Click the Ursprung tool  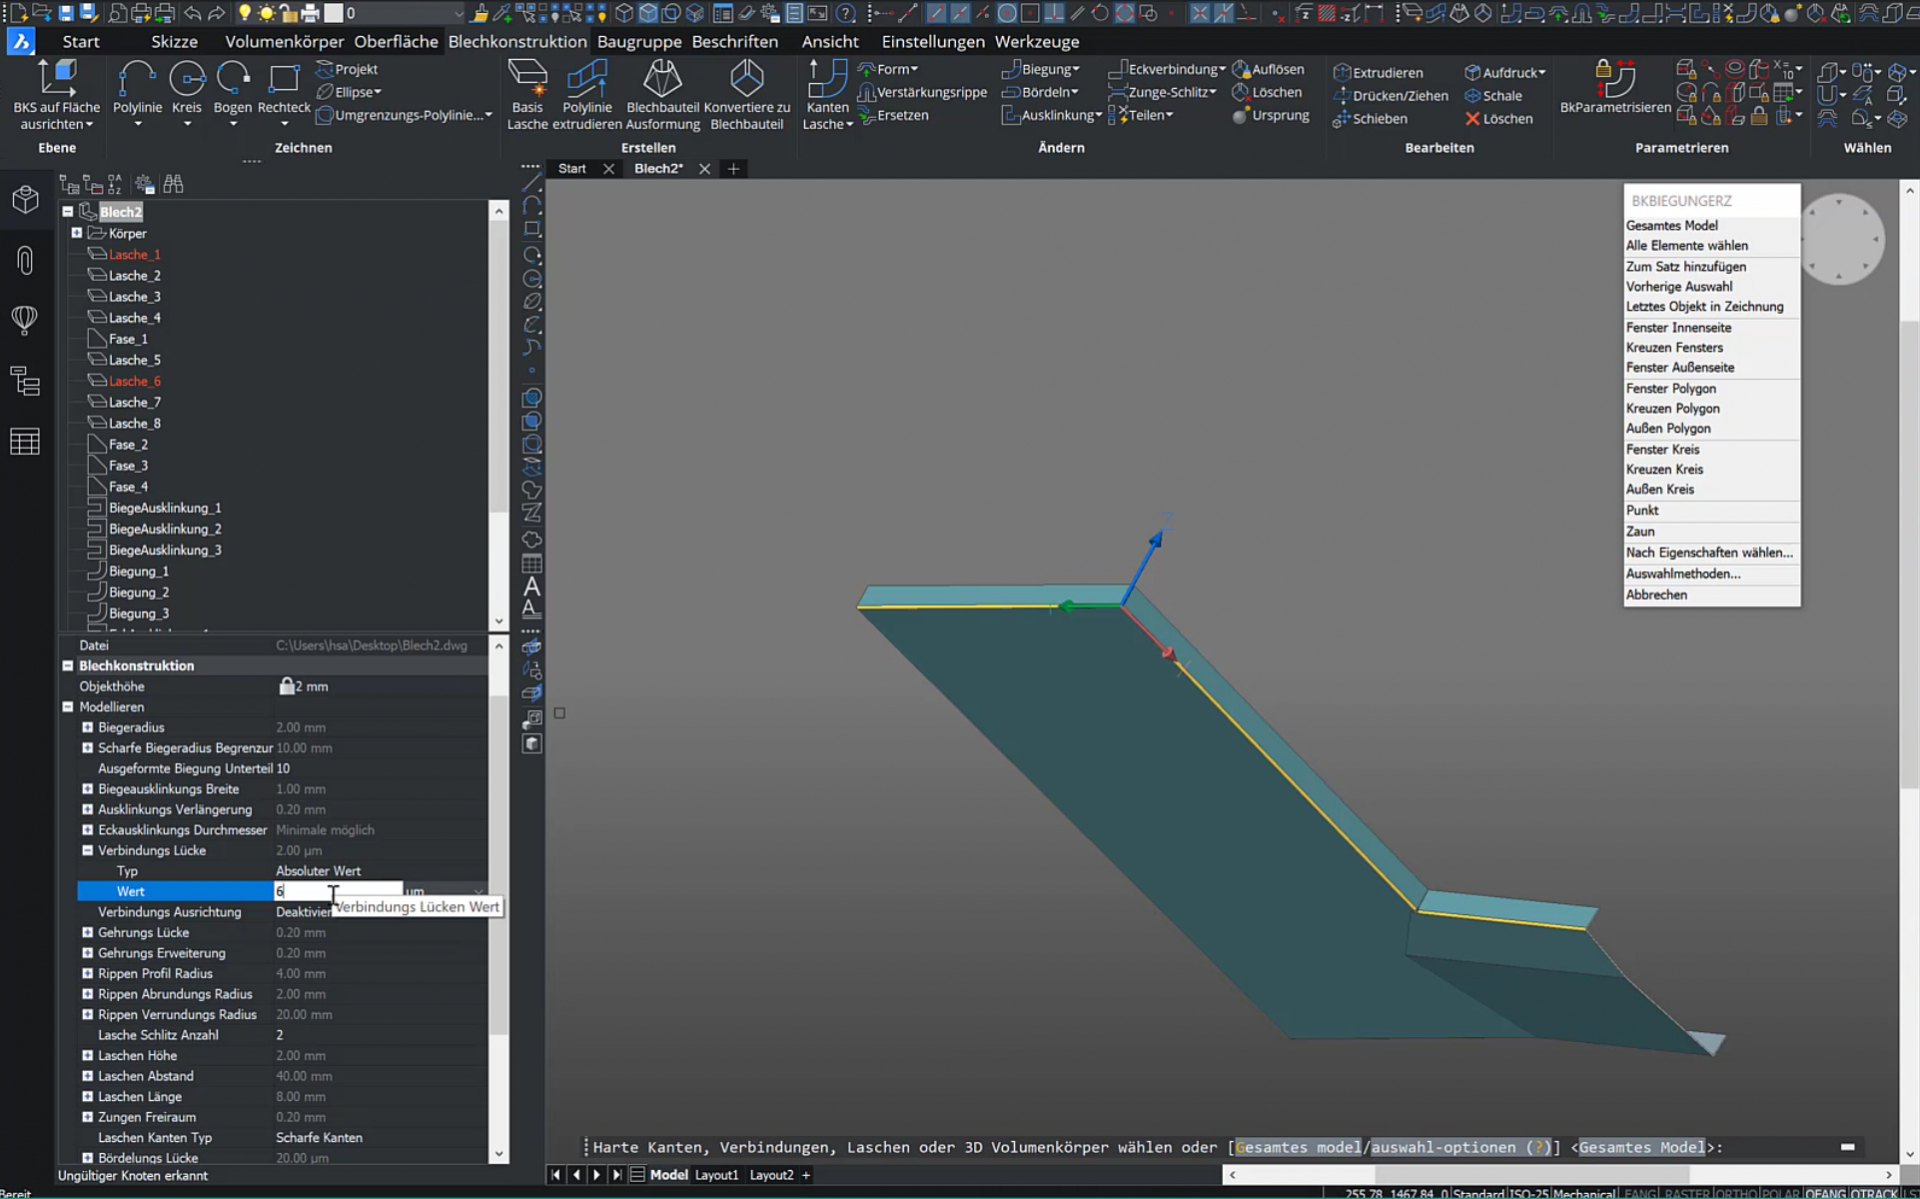coord(1271,115)
